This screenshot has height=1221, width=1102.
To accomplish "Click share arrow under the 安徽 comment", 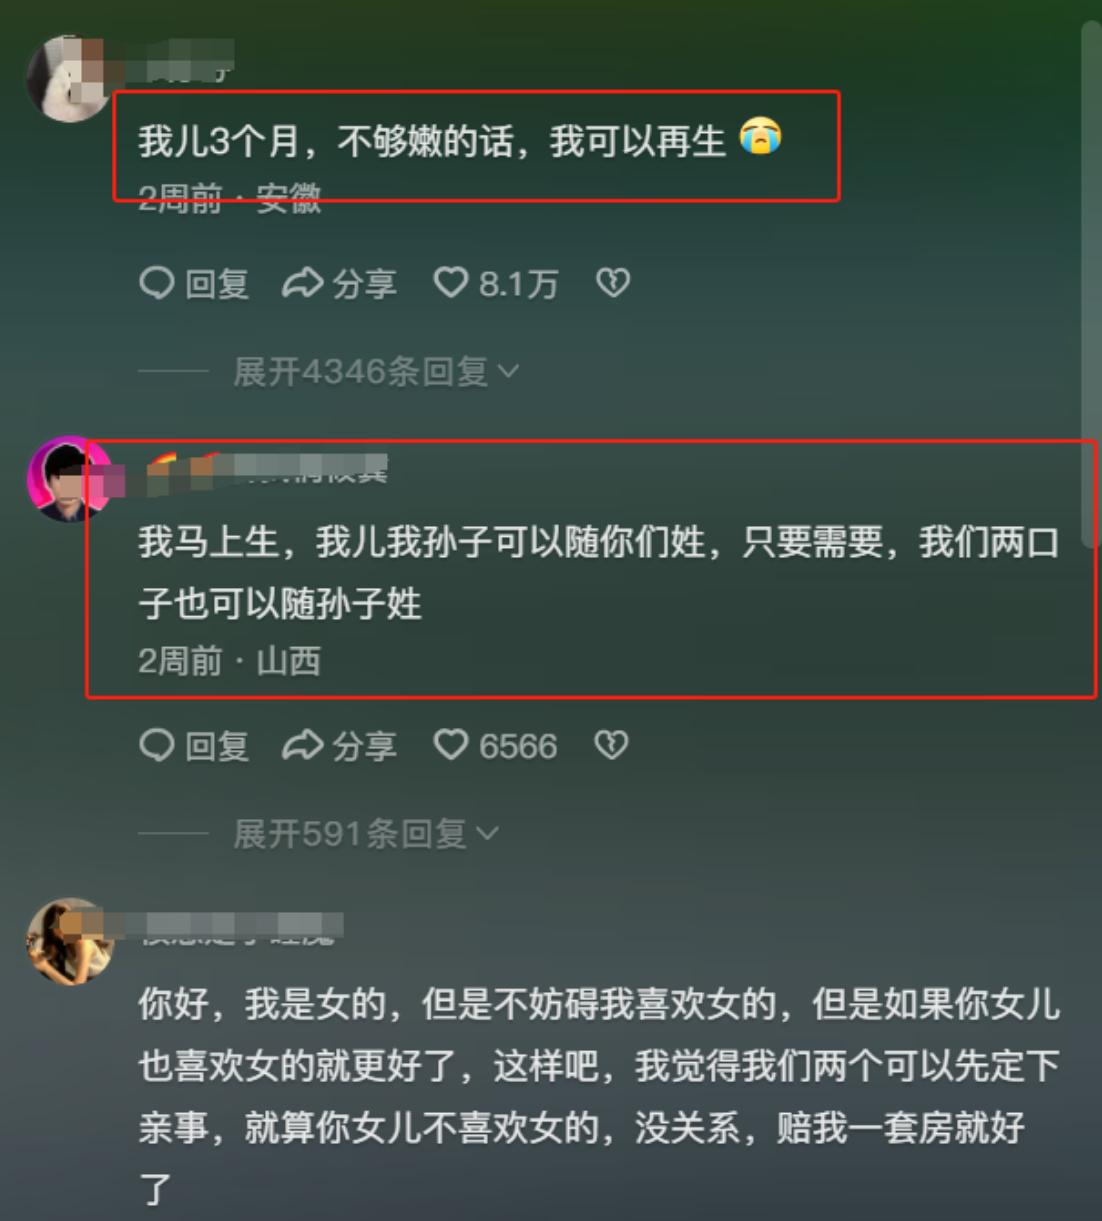I will [303, 284].
